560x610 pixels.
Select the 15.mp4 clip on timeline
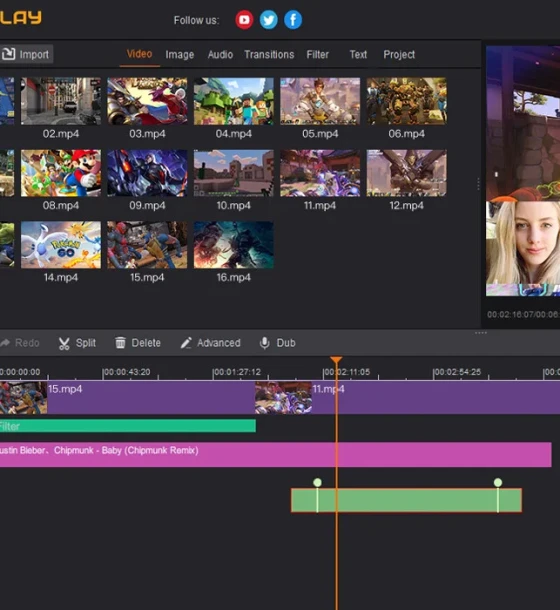(x=127, y=397)
